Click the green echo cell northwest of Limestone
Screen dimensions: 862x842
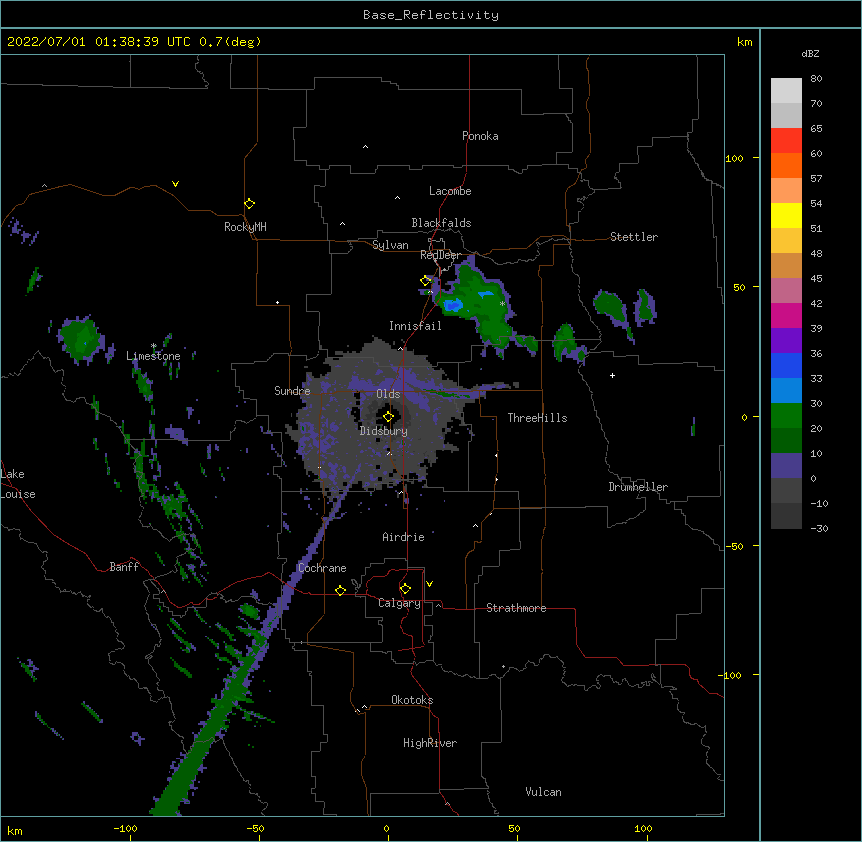click(81, 340)
